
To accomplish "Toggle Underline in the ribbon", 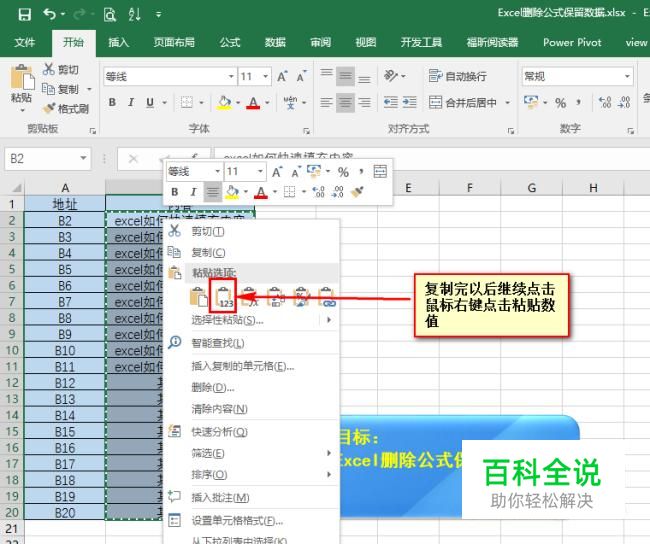I will [x=150, y=102].
